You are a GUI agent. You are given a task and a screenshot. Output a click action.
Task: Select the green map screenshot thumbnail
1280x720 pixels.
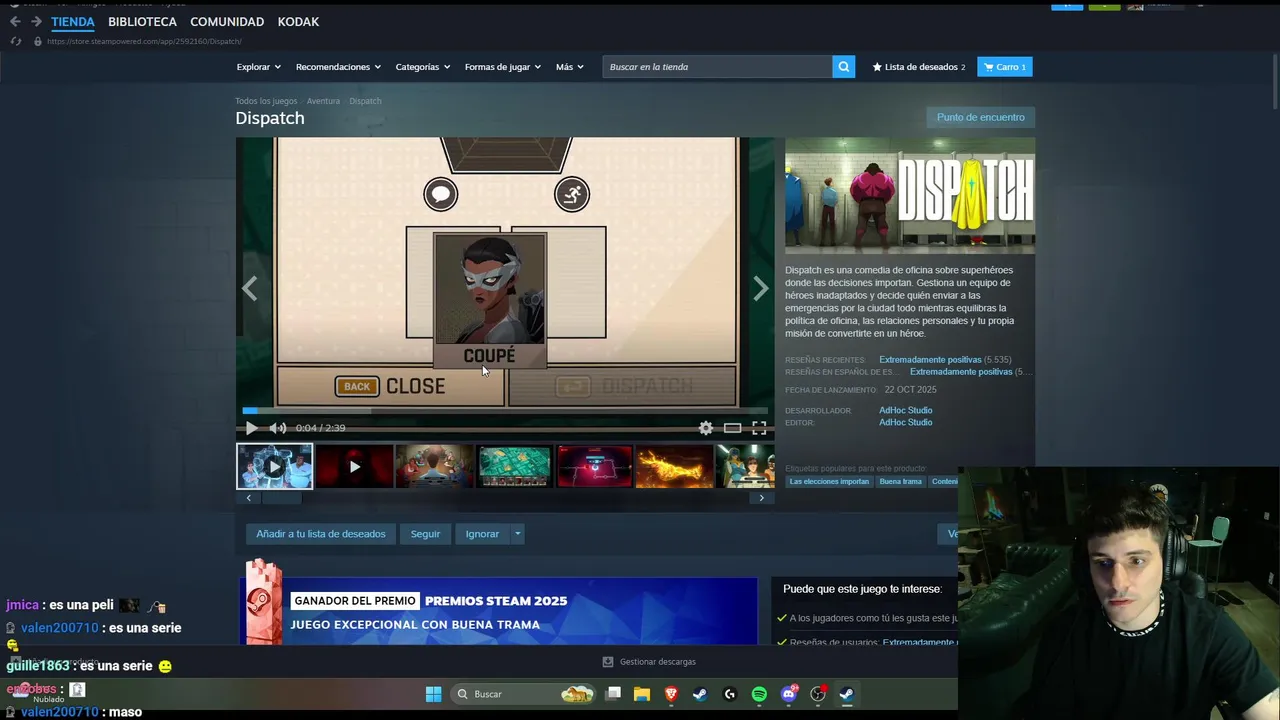click(x=514, y=467)
